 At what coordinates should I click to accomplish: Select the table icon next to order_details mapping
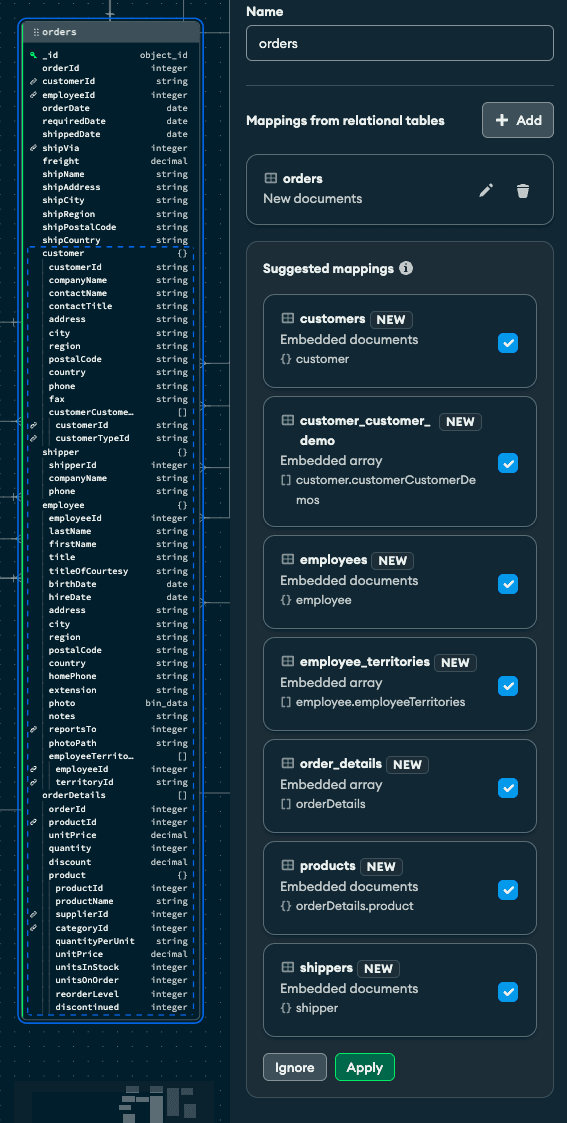click(287, 763)
